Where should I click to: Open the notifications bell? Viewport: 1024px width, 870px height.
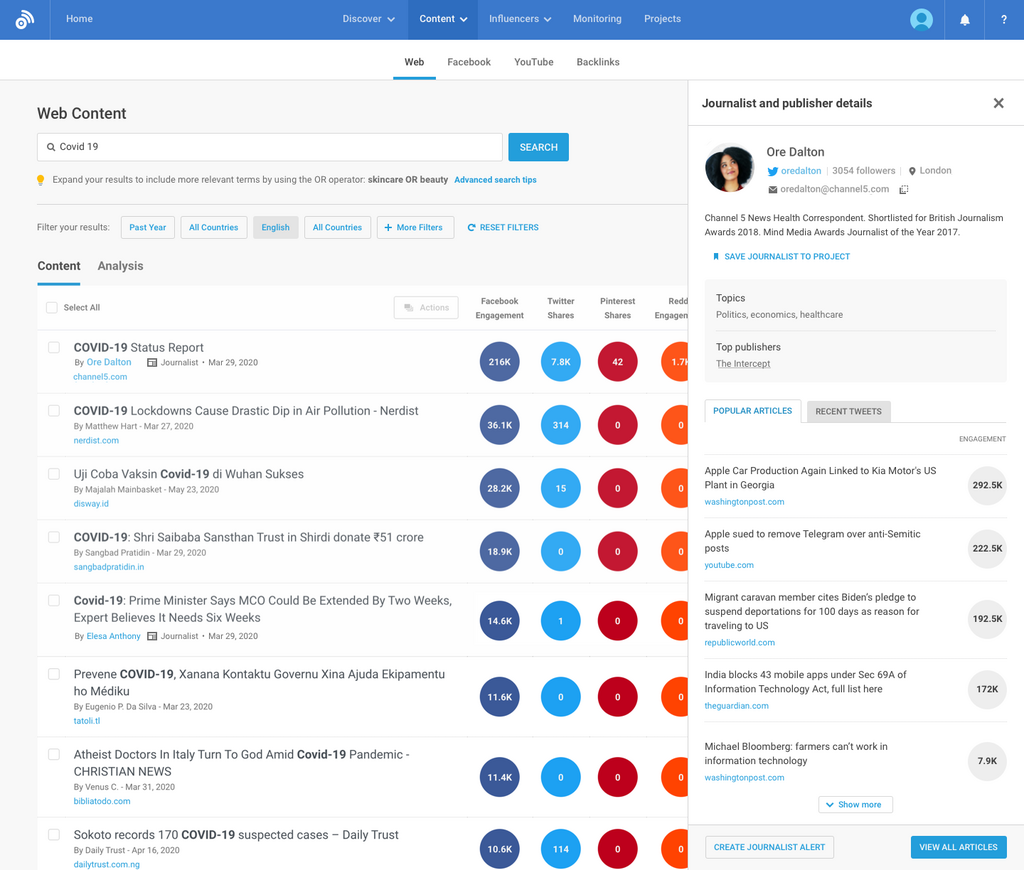tap(964, 19)
